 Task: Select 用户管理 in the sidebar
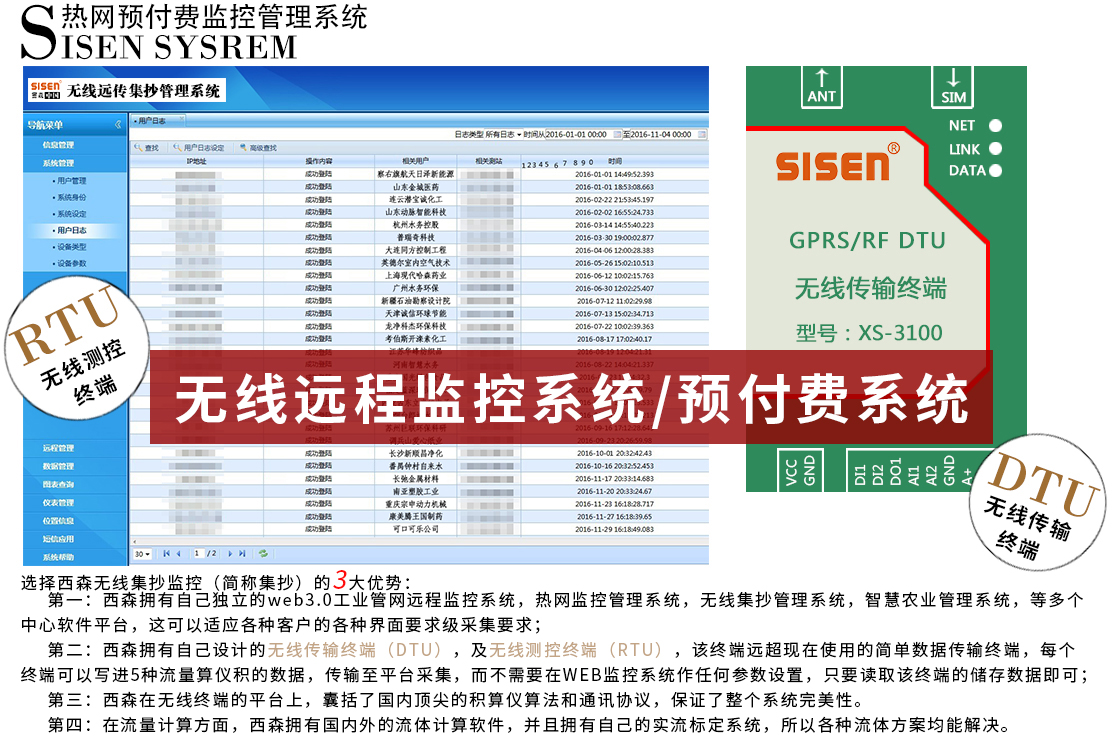pyautogui.click(x=70, y=181)
